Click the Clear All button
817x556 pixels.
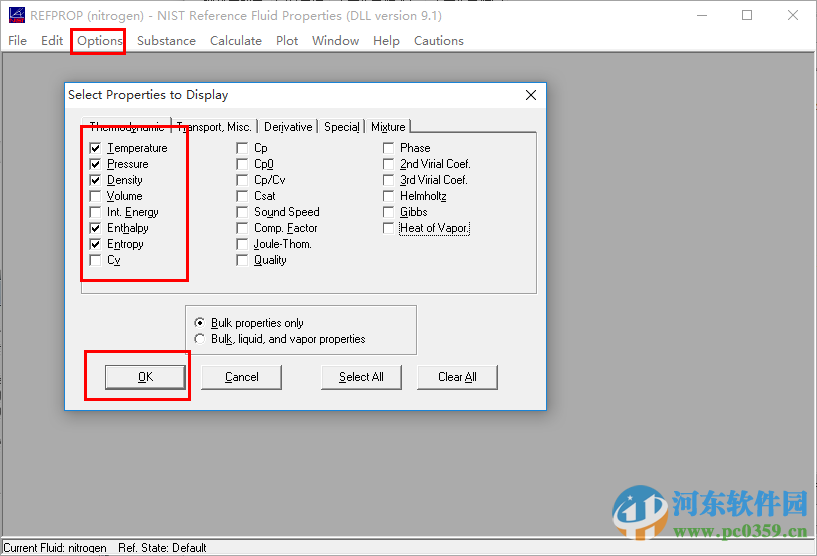tap(457, 377)
